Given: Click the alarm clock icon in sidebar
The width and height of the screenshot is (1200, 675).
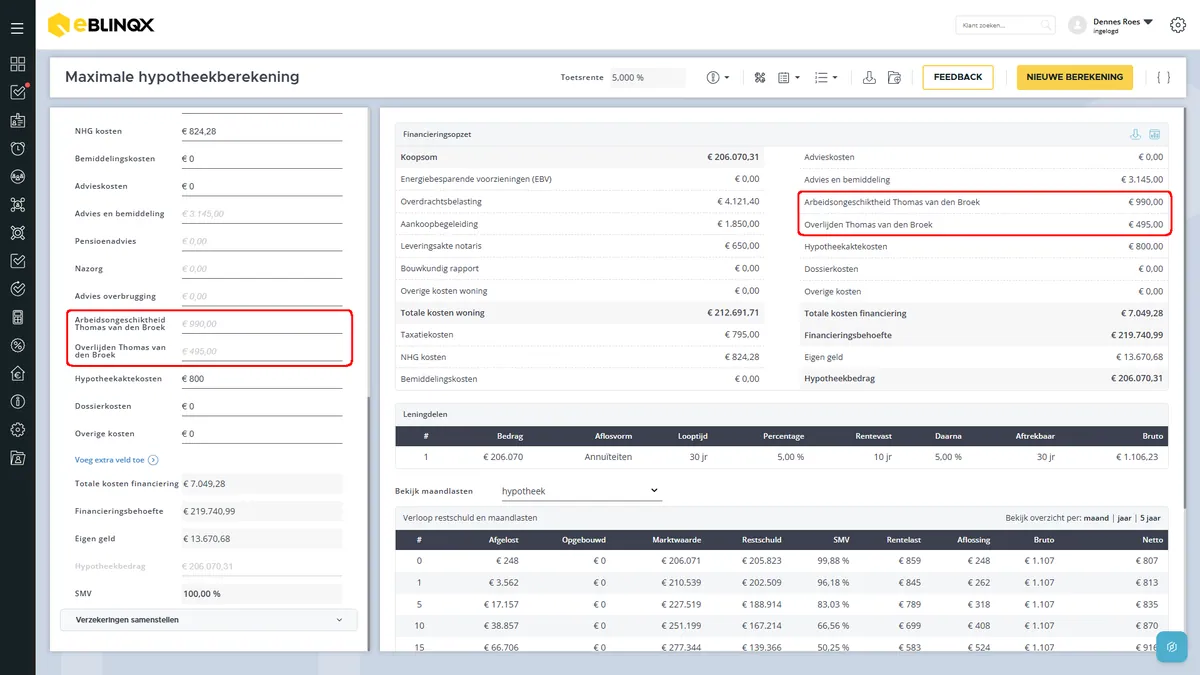Looking at the screenshot, I should [17, 148].
